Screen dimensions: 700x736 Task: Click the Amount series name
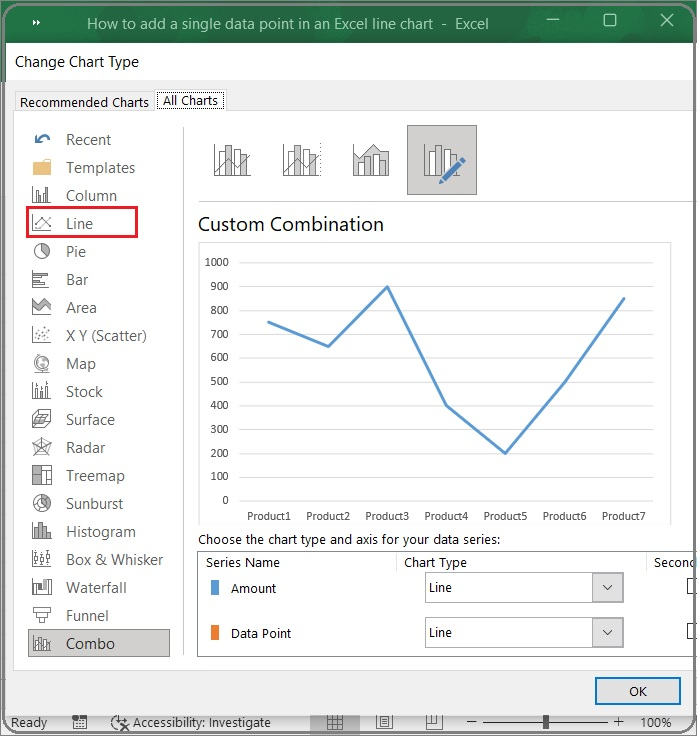click(253, 588)
